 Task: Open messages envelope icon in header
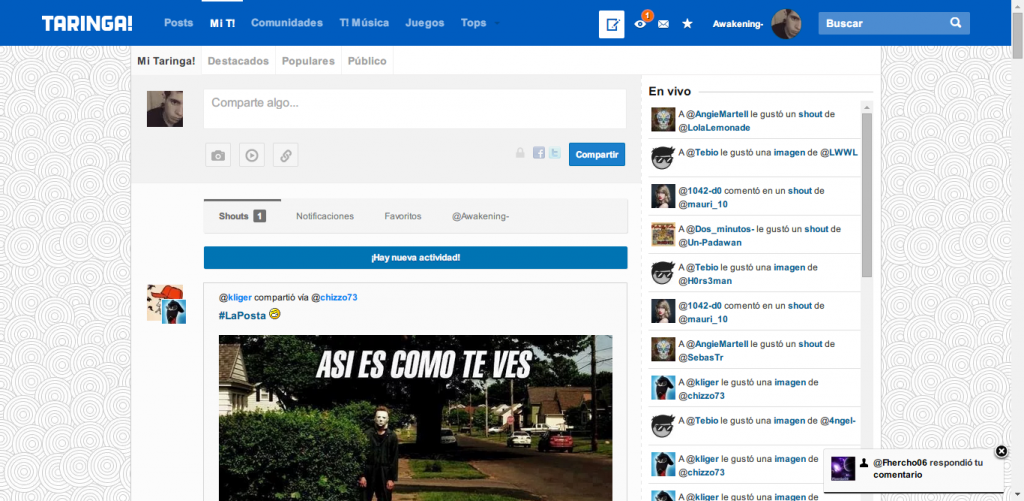coord(664,24)
